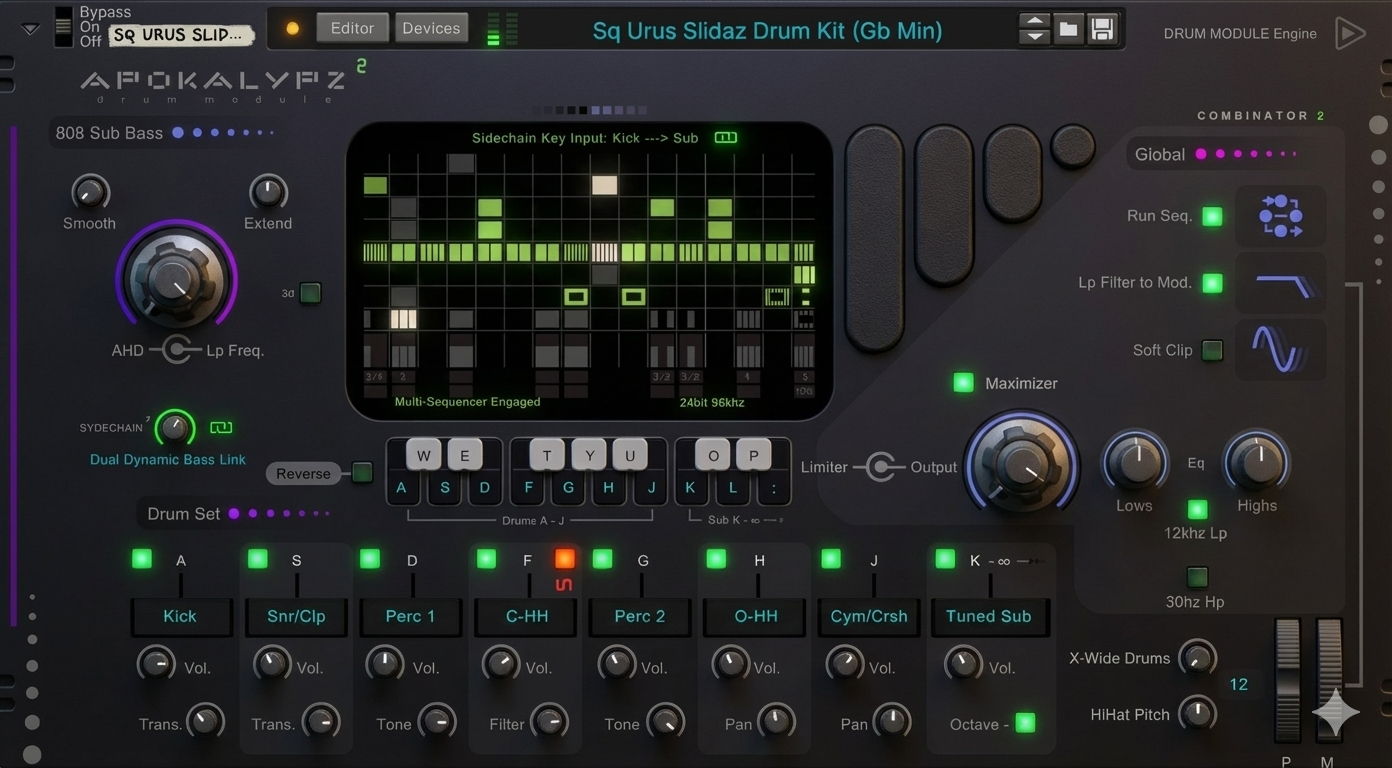Click the patch name Sq Urus Slidaz Drum Kit
The width and height of the screenshot is (1392, 768).
point(767,31)
